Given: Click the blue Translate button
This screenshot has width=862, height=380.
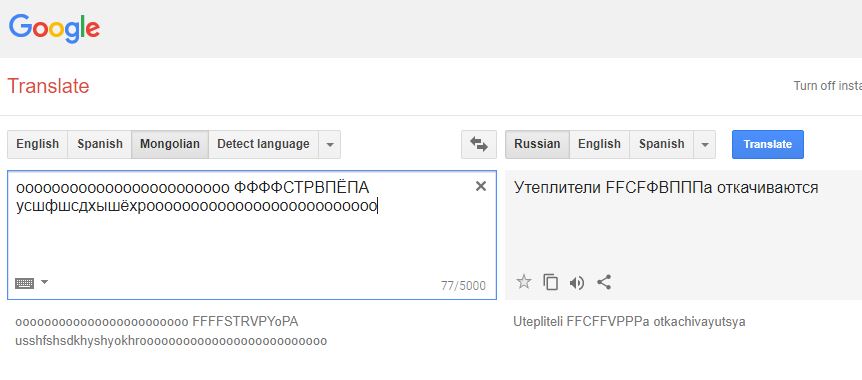Looking at the screenshot, I should point(767,144).
